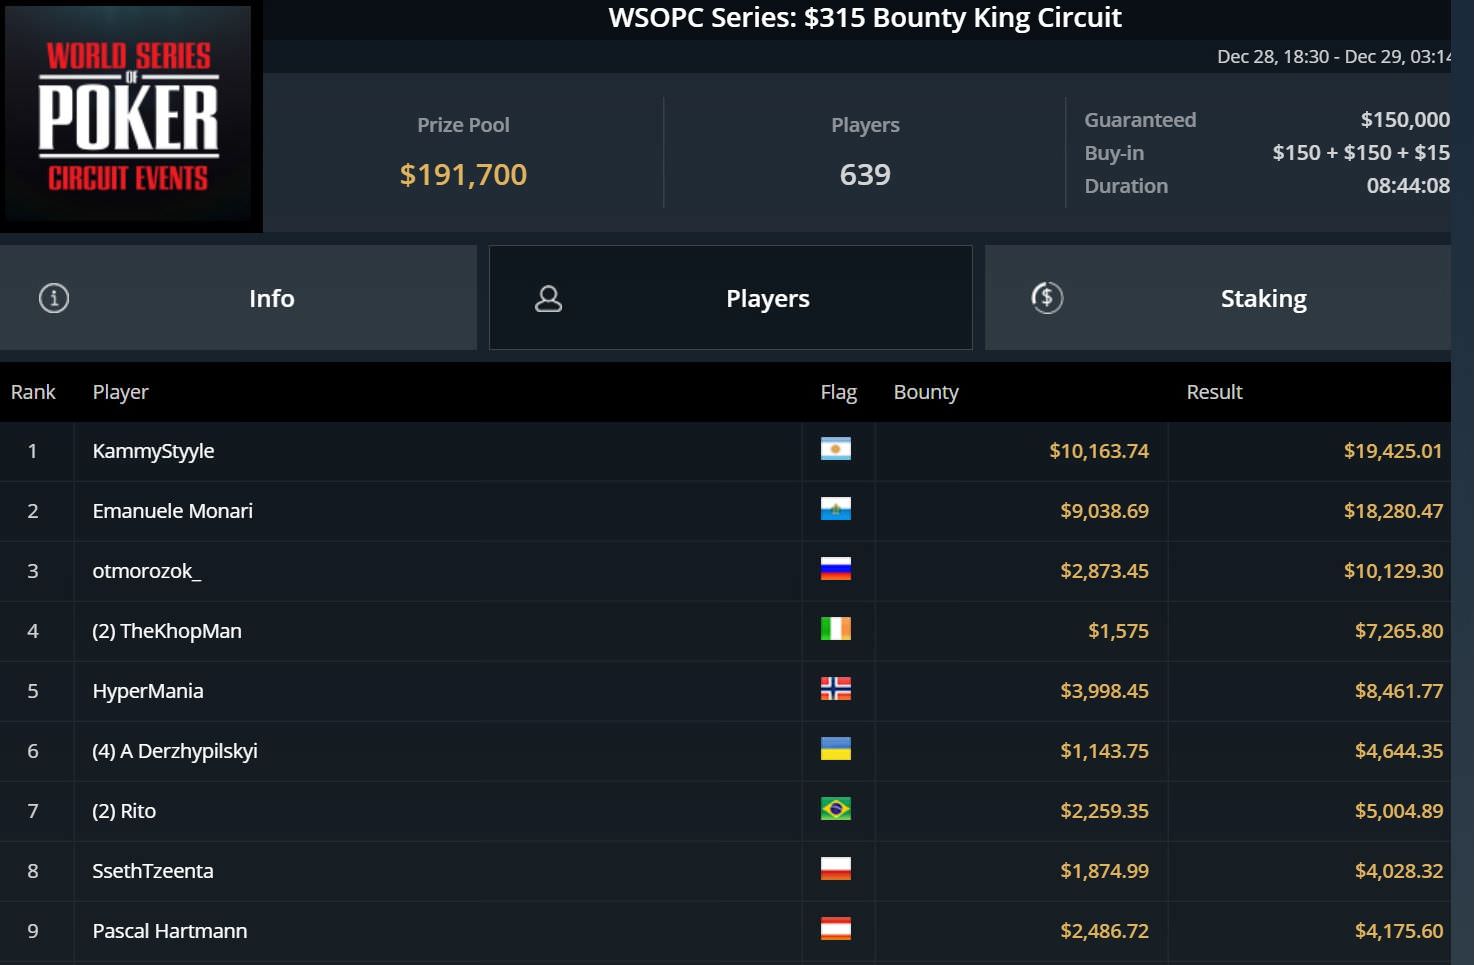Image resolution: width=1474 pixels, height=965 pixels.
Task: Click the Norwegian flag beside HyperMania
Action: point(836,690)
